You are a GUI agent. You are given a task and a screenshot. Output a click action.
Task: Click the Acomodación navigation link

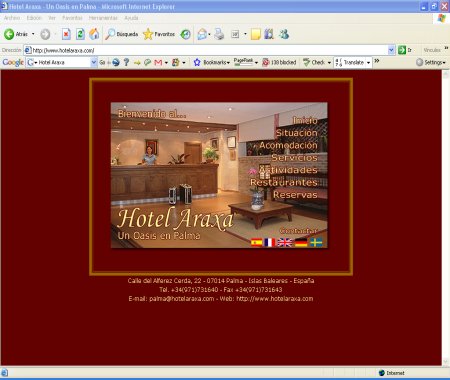288,145
